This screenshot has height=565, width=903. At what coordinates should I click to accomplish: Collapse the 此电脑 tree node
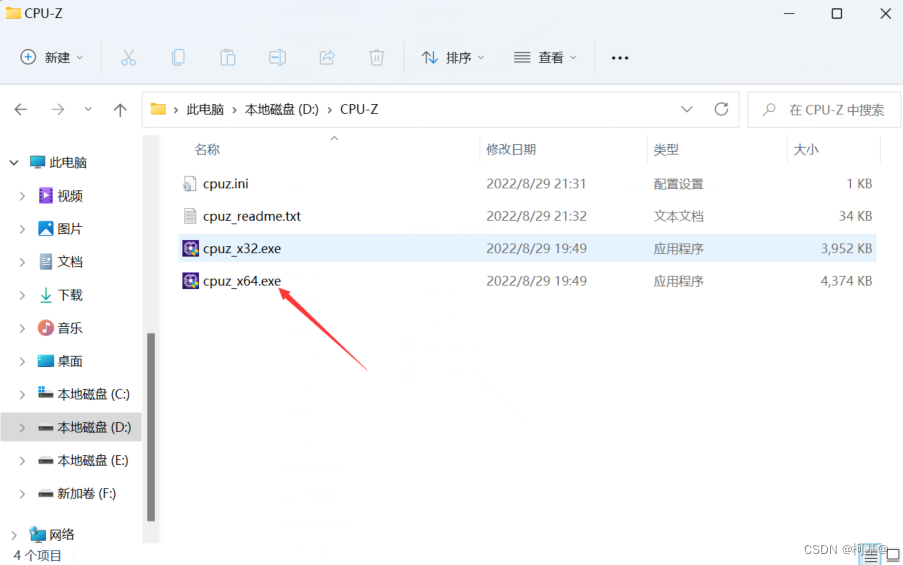point(14,163)
